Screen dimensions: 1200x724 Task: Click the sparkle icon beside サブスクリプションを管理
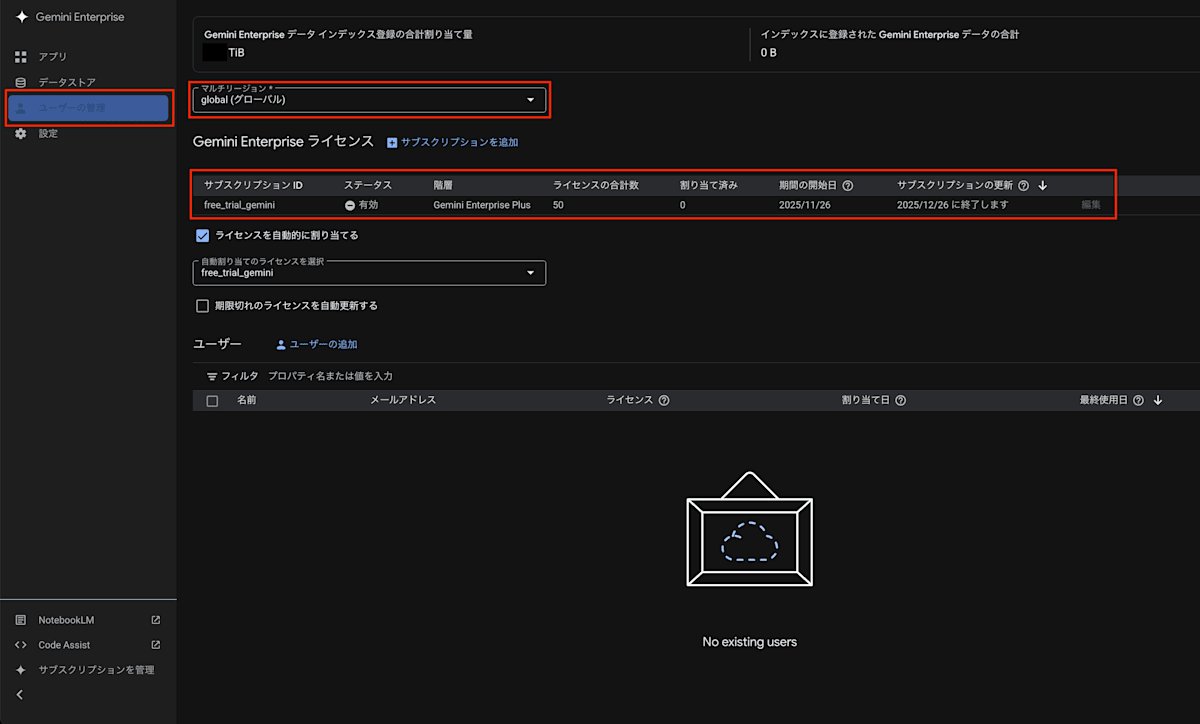21,670
